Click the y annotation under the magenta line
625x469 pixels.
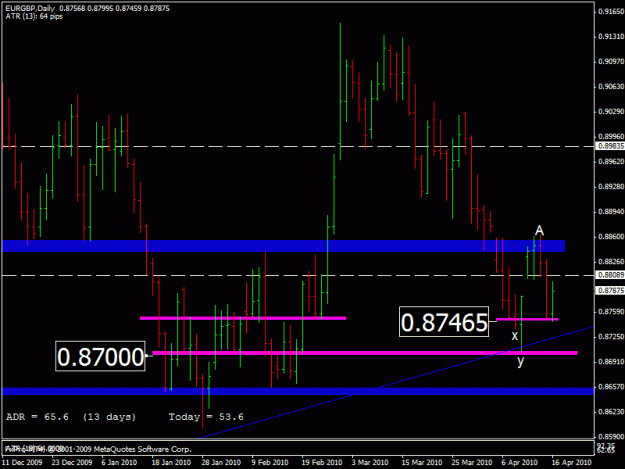pyautogui.click(x=520, y=361)
